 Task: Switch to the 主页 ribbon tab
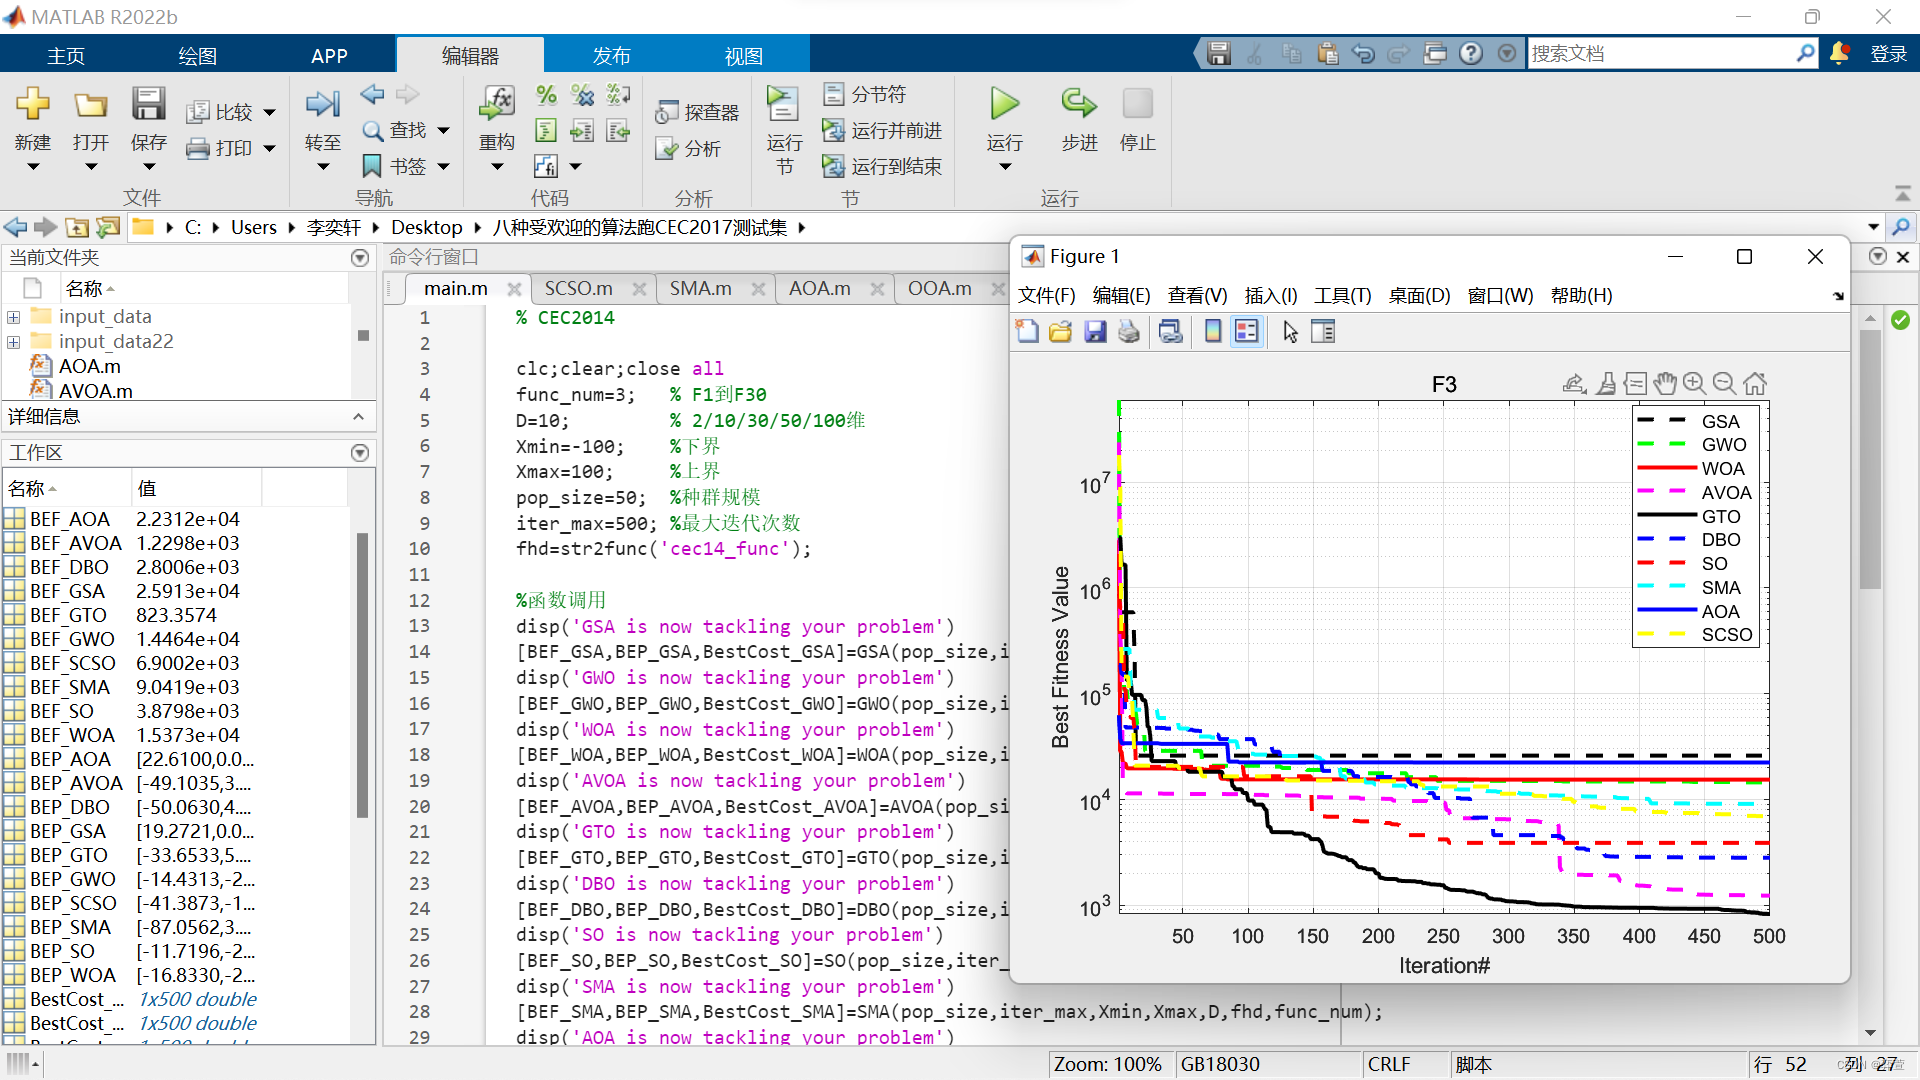pyautogui.click(x=66, y=56)
